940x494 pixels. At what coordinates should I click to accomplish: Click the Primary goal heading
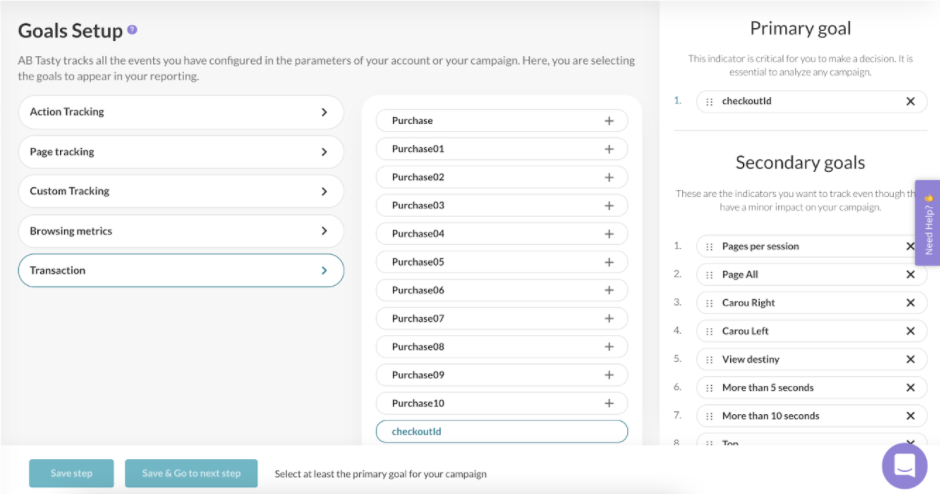[x=800, y=28]
